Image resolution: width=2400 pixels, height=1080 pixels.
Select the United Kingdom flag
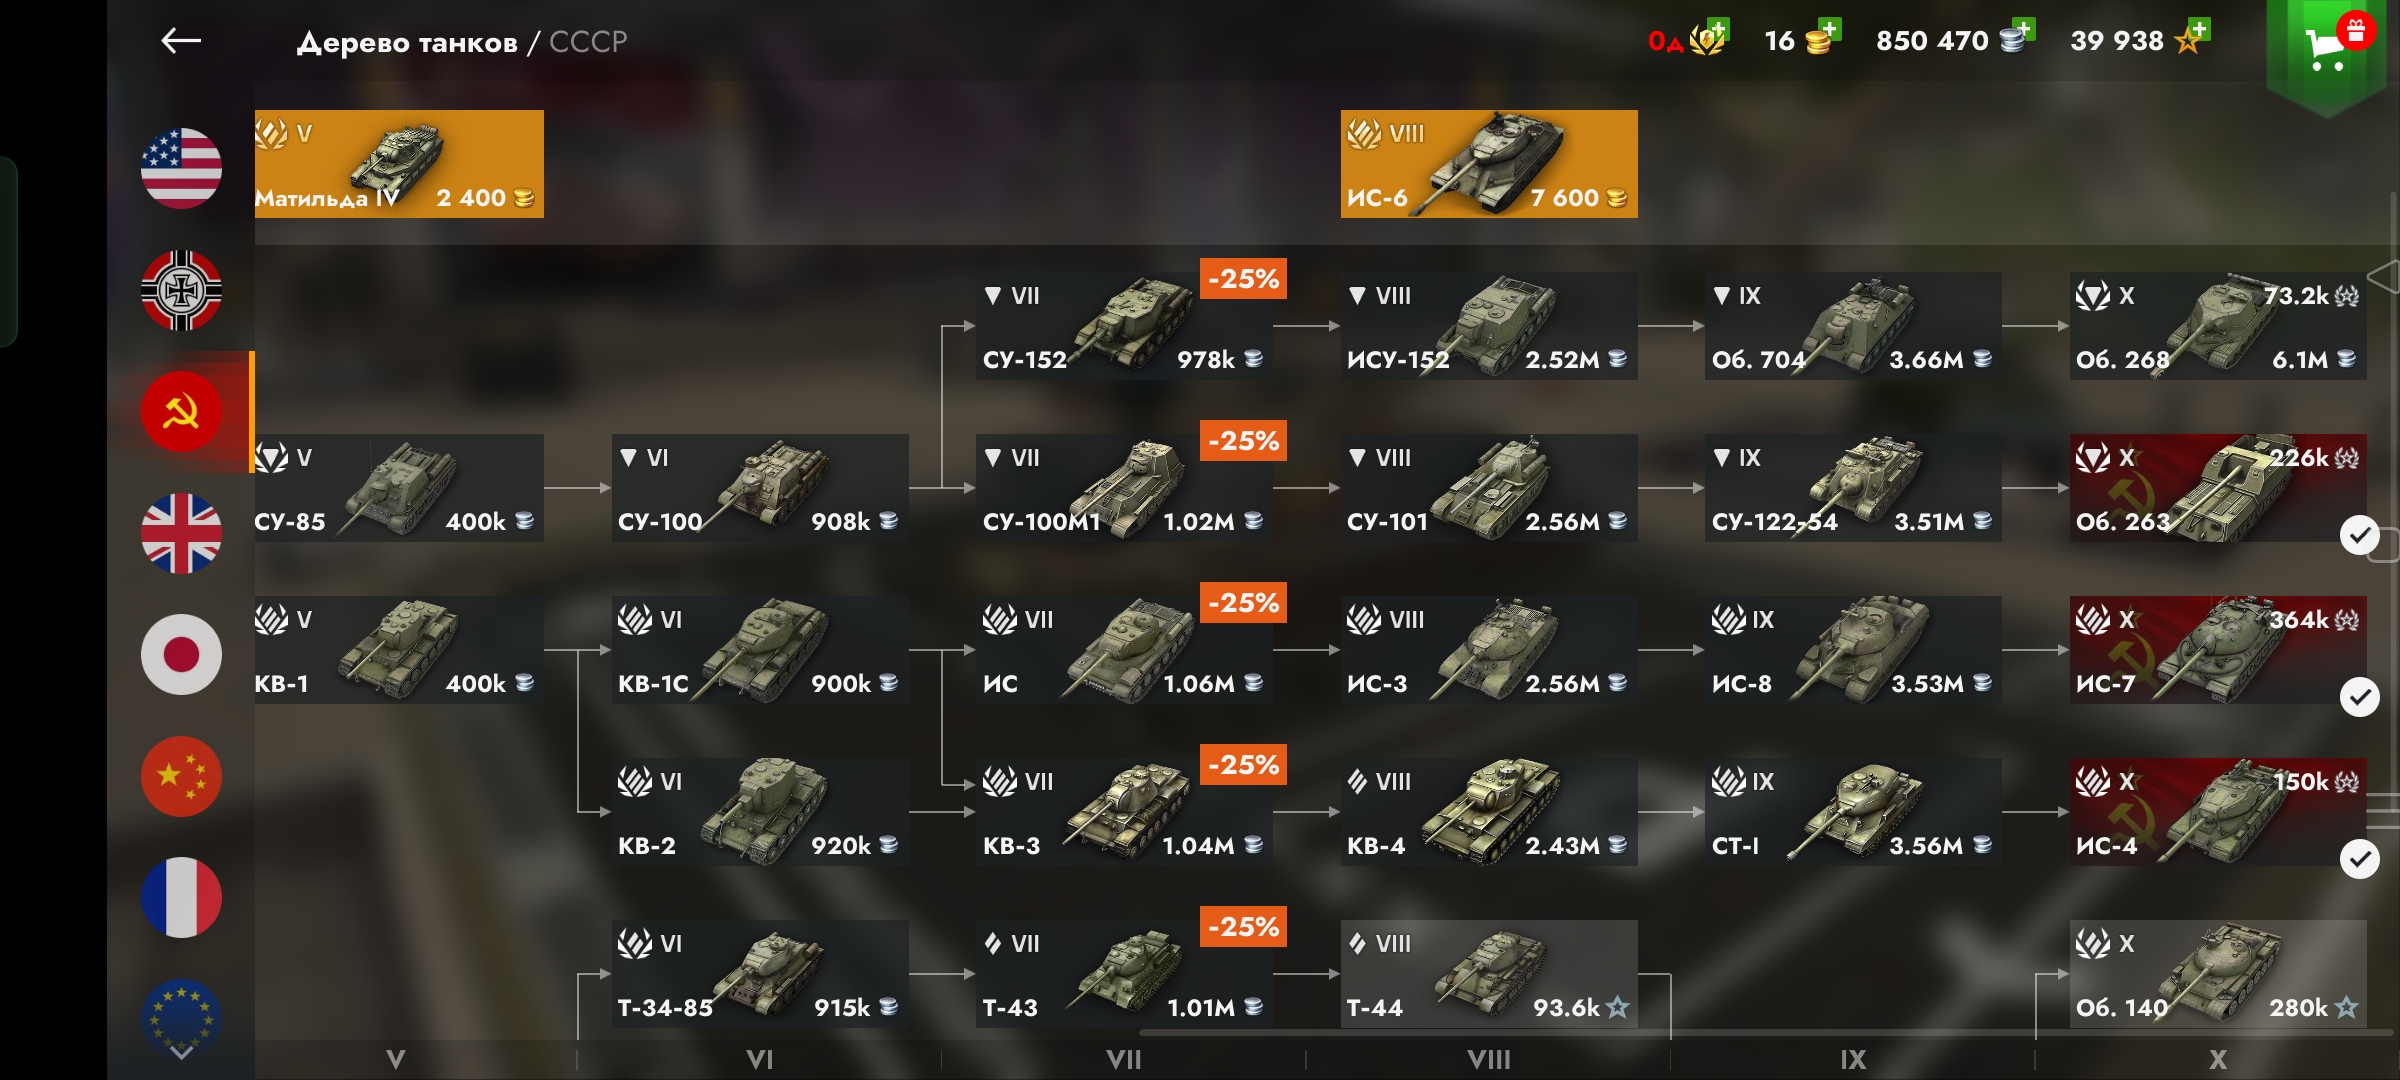pos(181,533)
